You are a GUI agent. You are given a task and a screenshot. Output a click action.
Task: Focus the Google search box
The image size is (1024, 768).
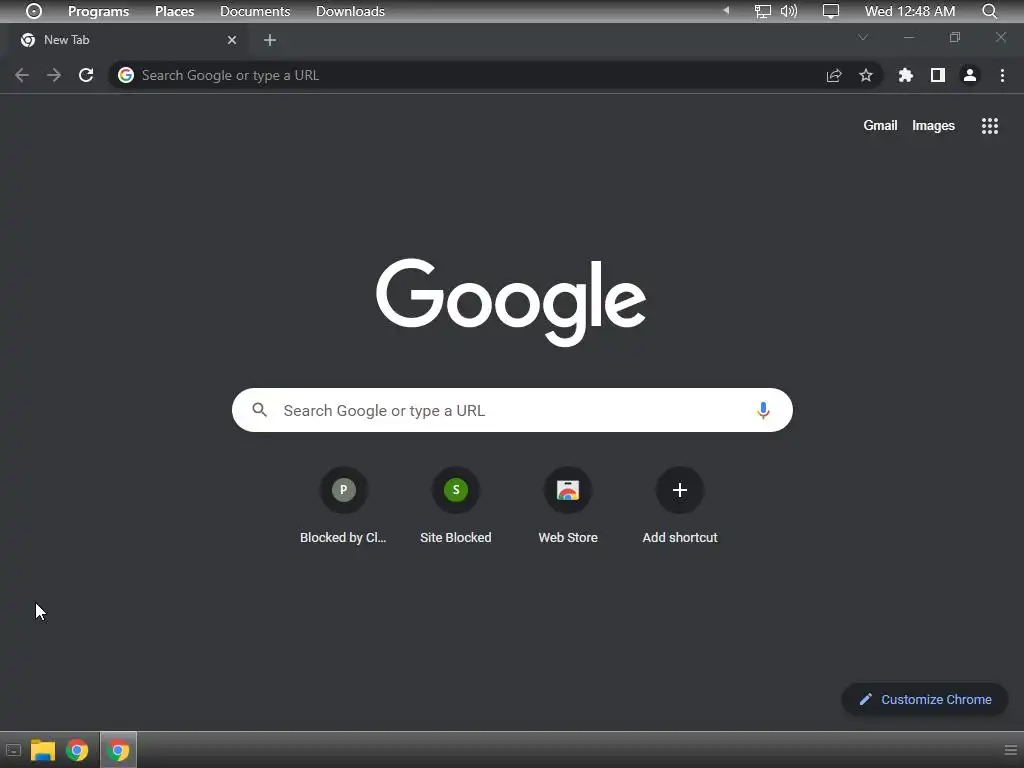512,410
